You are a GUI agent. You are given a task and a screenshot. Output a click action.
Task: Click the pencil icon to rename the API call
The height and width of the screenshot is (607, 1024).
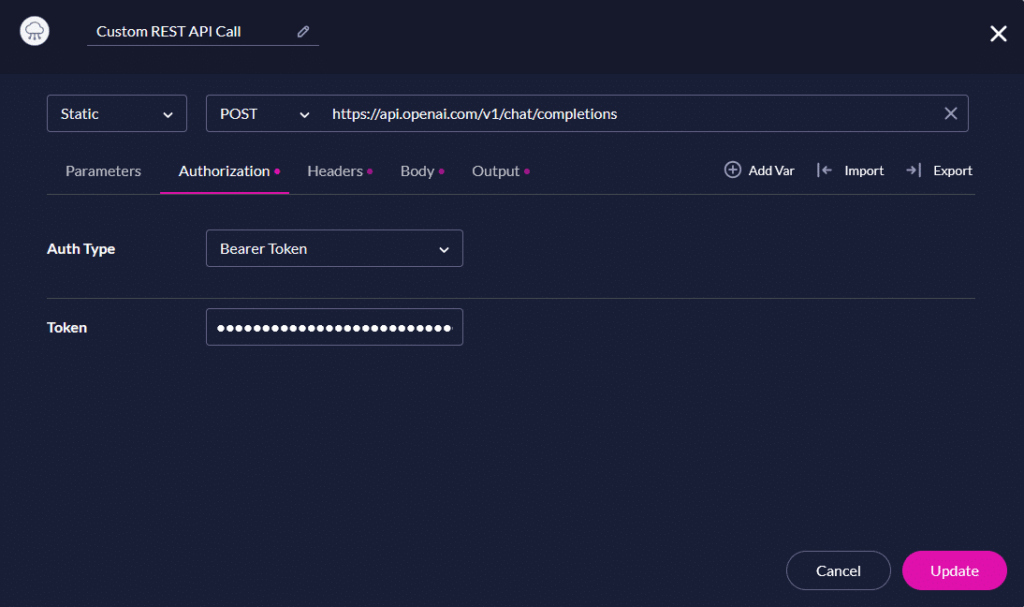303,31
